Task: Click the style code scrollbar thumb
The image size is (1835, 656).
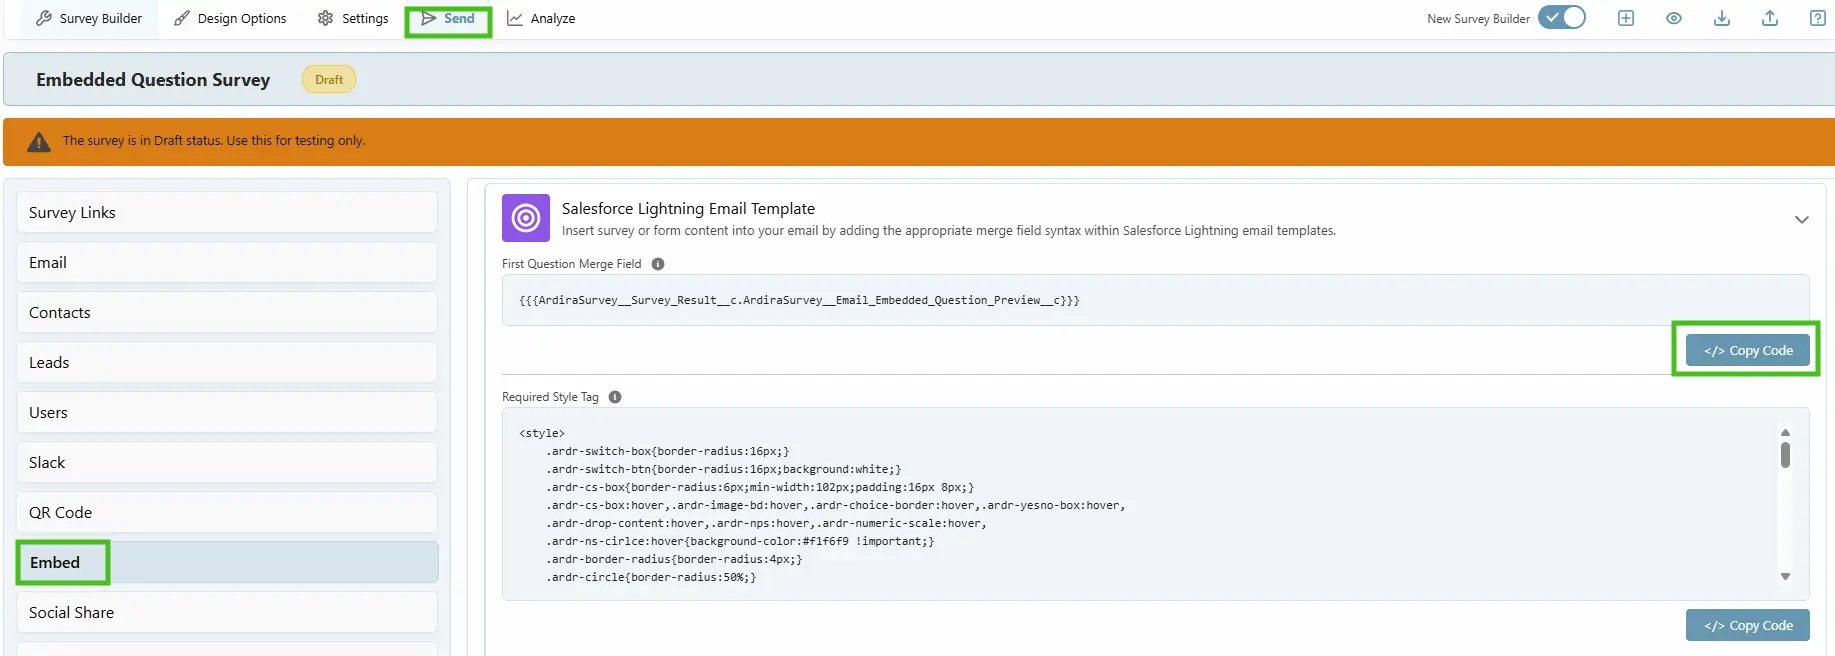Action: (x=1785, y=455)
